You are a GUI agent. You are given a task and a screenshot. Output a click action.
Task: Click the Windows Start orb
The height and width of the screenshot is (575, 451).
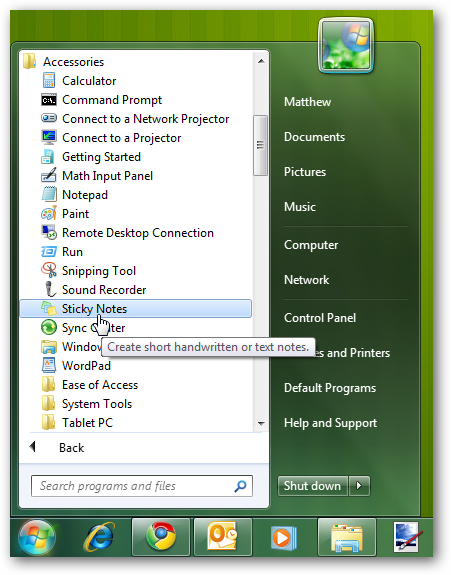pos(37,537)
